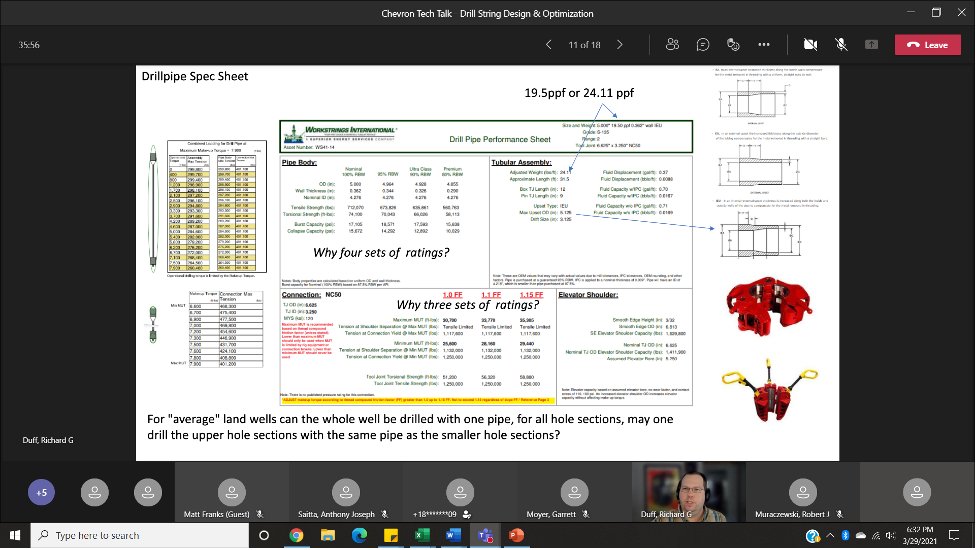The height and width of the screenshot is (550, 977).
Task: Click the shared Drillpipe Spec Sheet slide
Action: pyautogui.click(x=487, y=263)
